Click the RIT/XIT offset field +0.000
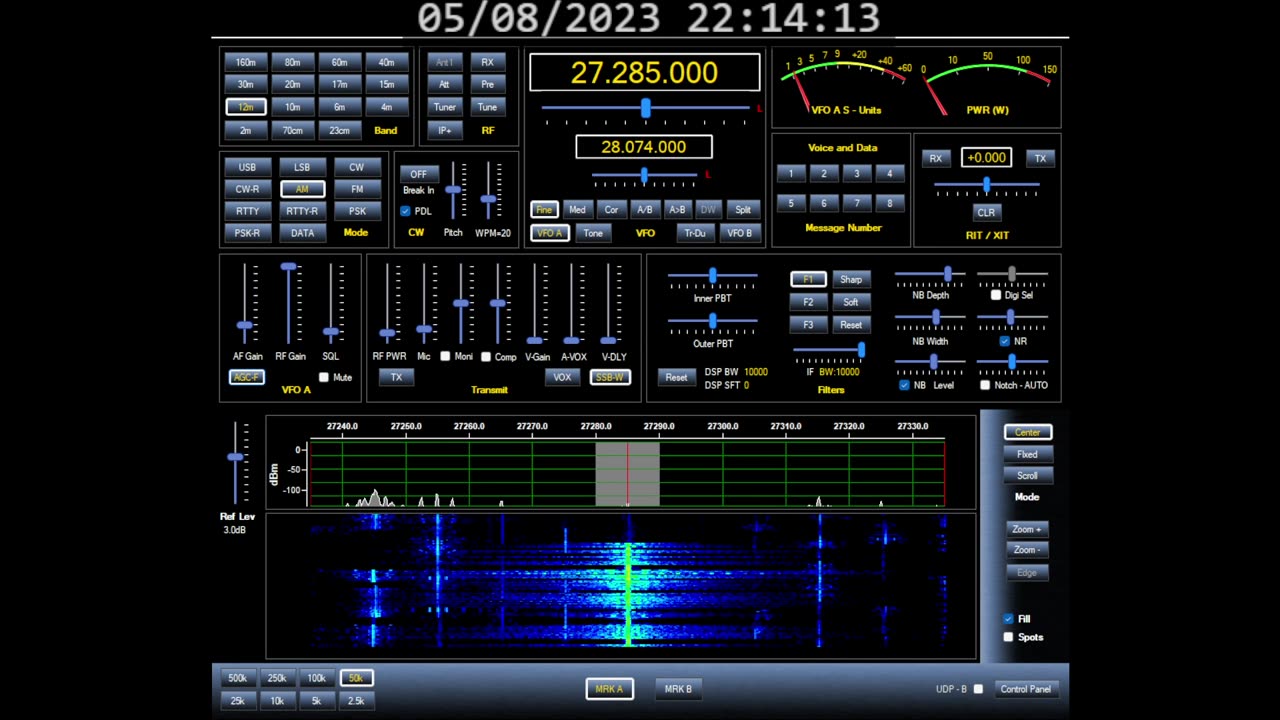 [986, 158]
